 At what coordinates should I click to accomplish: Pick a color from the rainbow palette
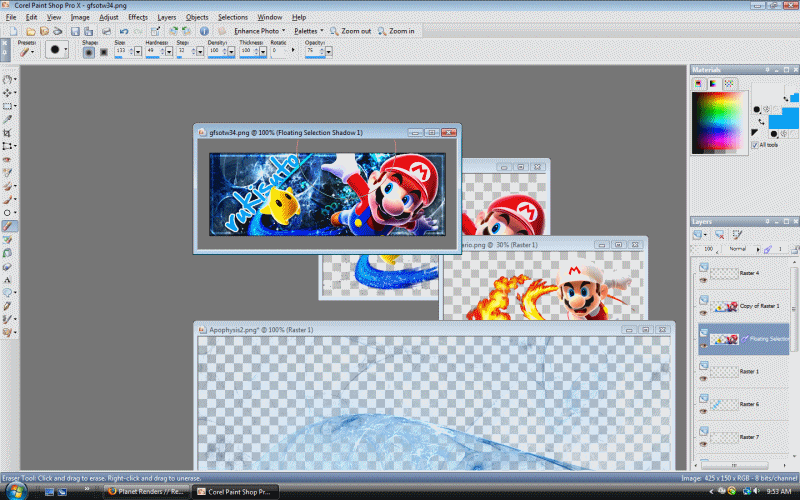point(716,110)
